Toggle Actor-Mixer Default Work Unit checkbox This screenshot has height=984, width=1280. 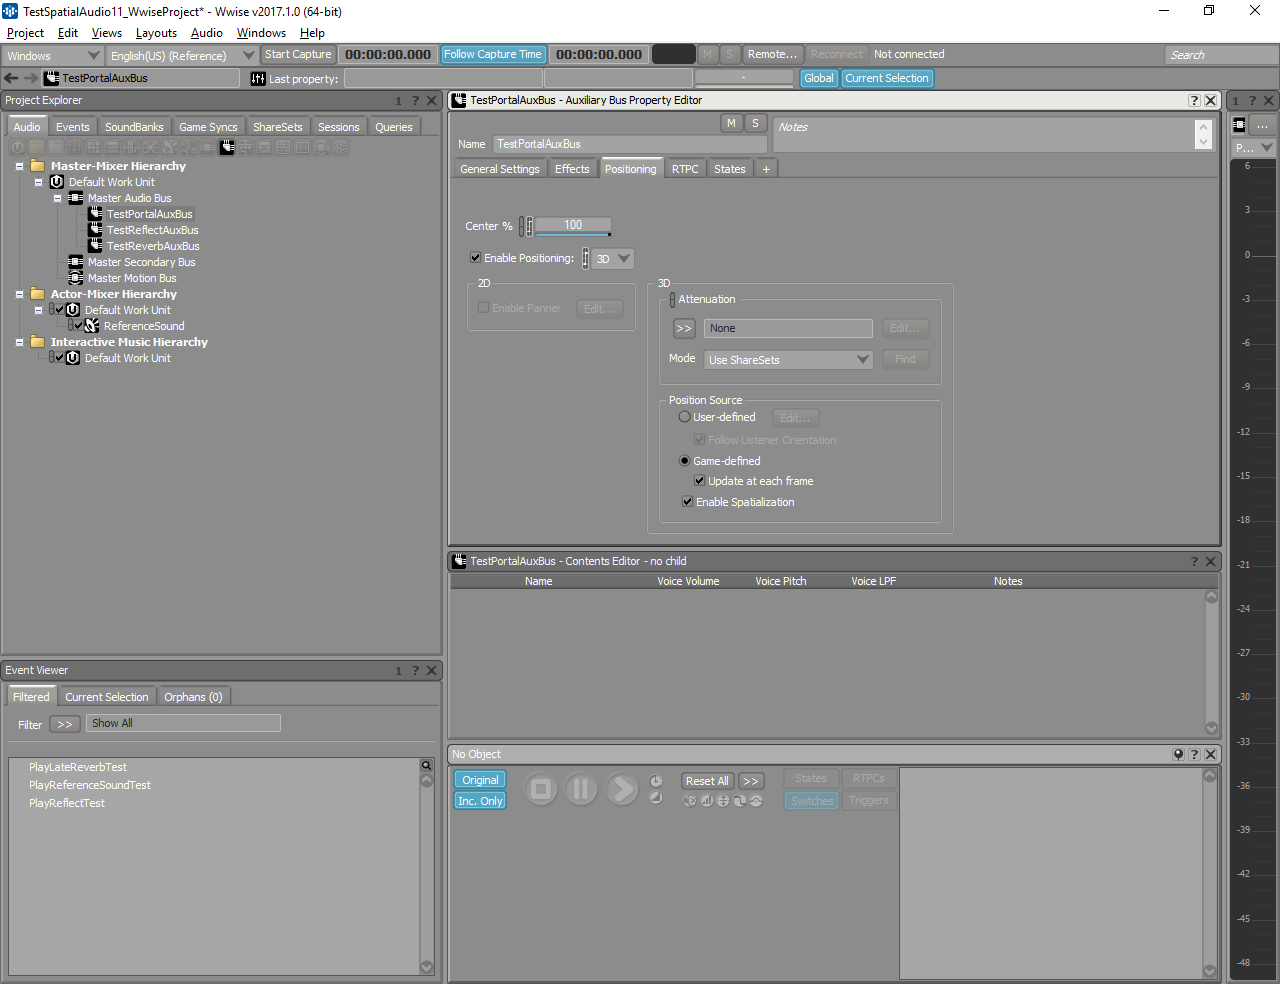[x=60, y=310]
